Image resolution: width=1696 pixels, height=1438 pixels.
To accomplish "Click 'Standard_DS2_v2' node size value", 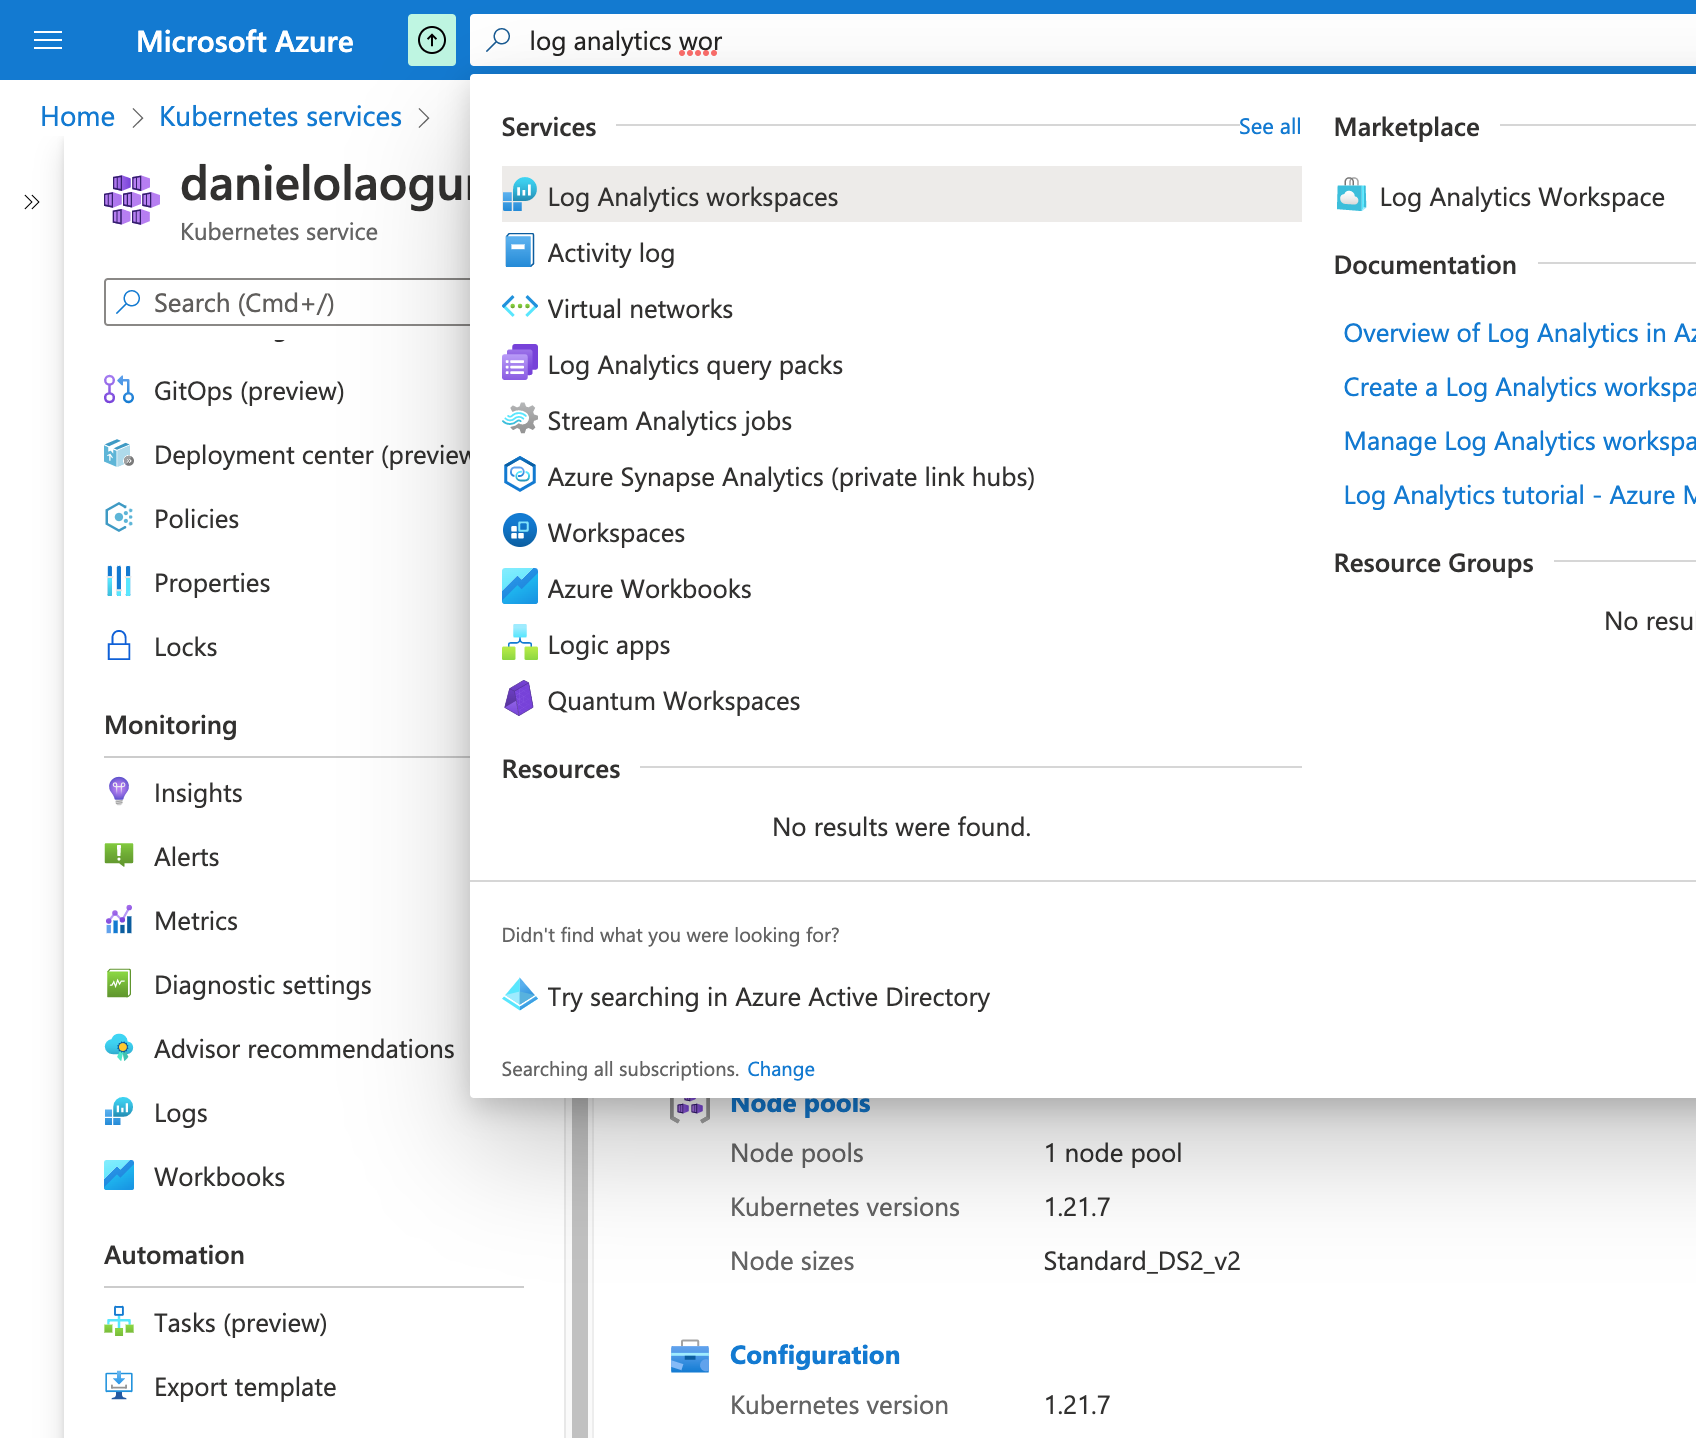I will coord(1142,1261).
